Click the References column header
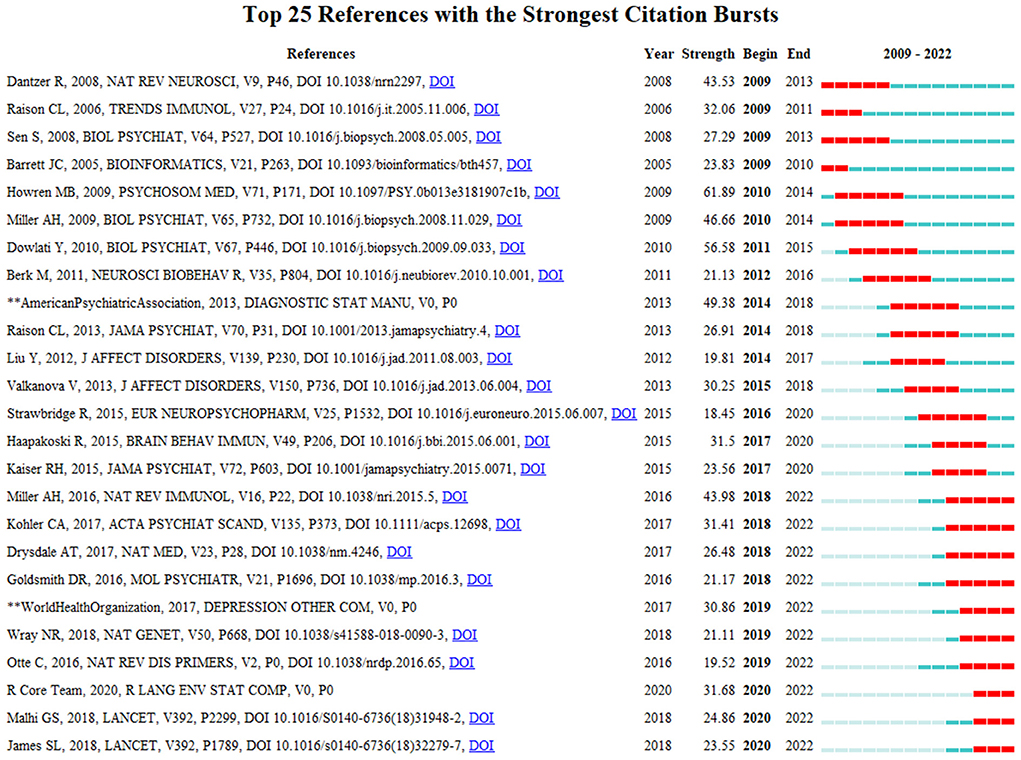This screenshot has height=760, width=1021. coord(321,54)
